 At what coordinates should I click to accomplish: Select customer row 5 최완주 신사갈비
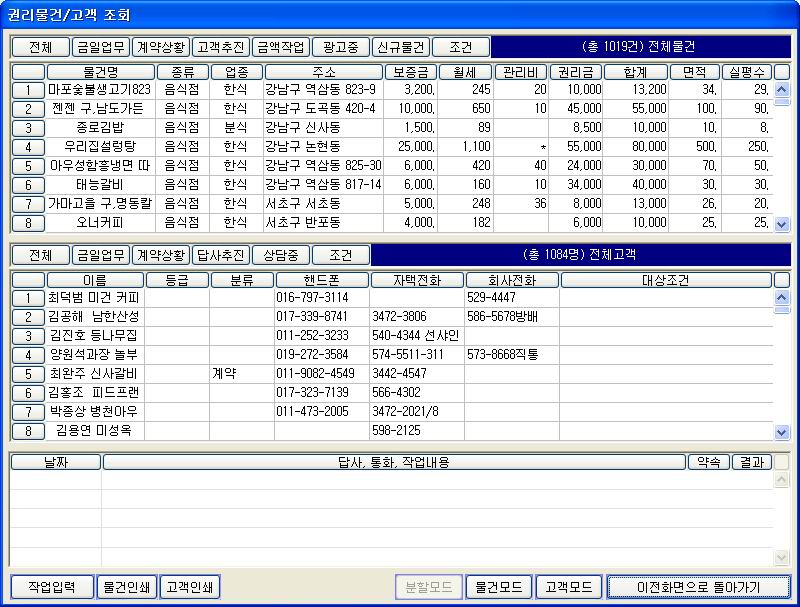[x=28, y=374]
